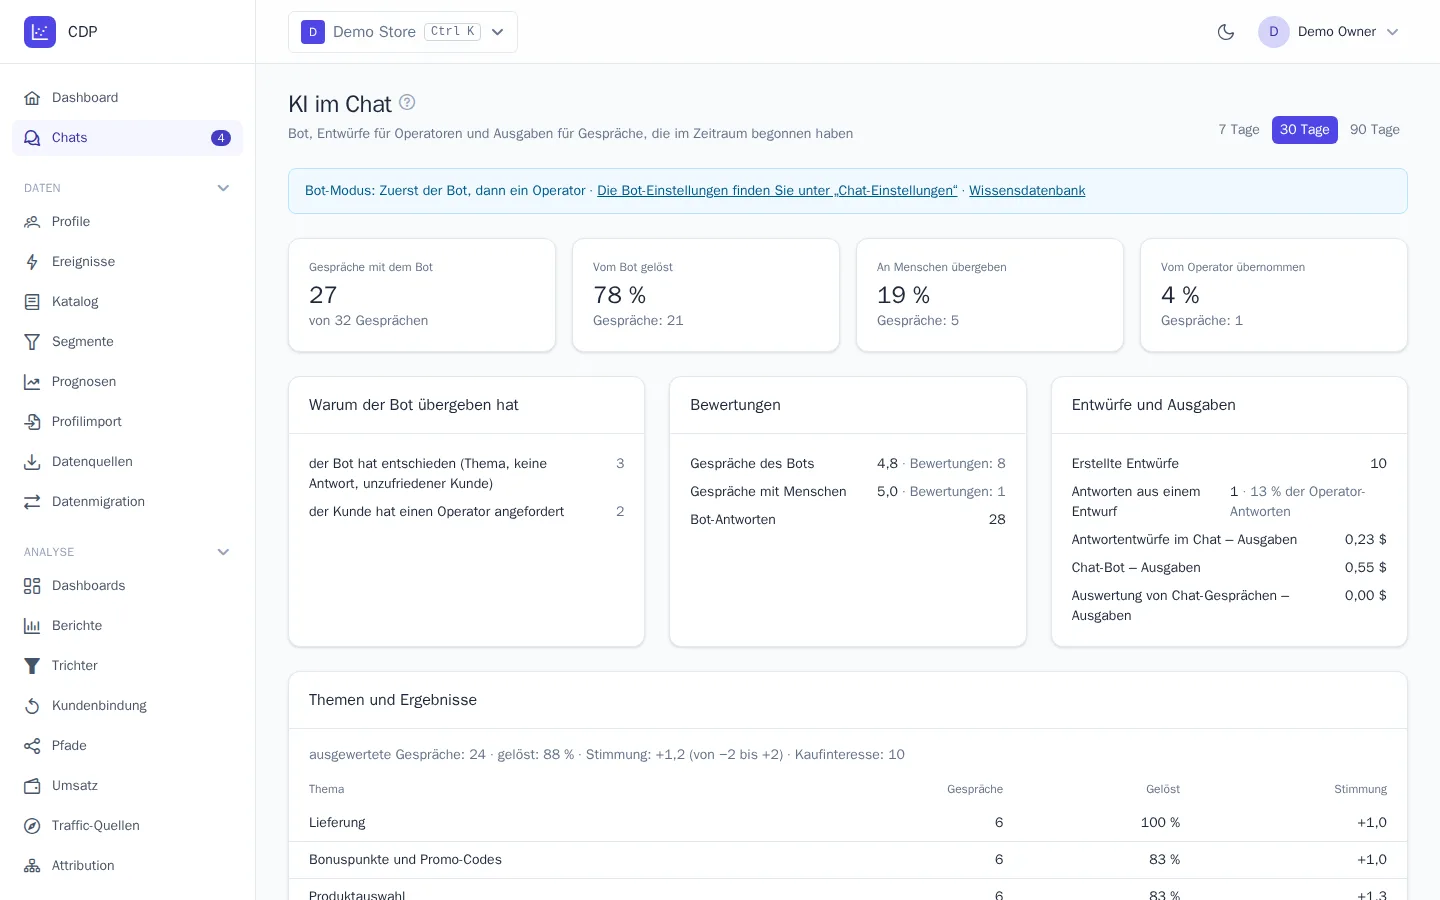This screenshot has height=900, width=1440.
Task: Collapse the DATEN sidebar section
Action: click(223, 188)
